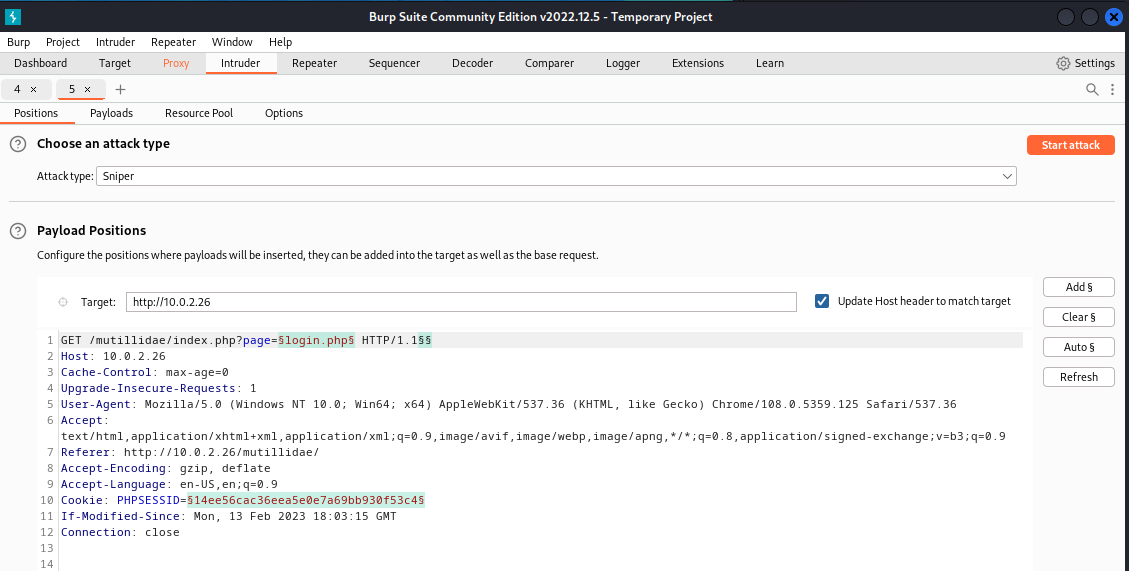Viewport: 1129px width, 571px height.
Task: Click the Cache-Control: max-age=0 line
Action: [145, 372]
